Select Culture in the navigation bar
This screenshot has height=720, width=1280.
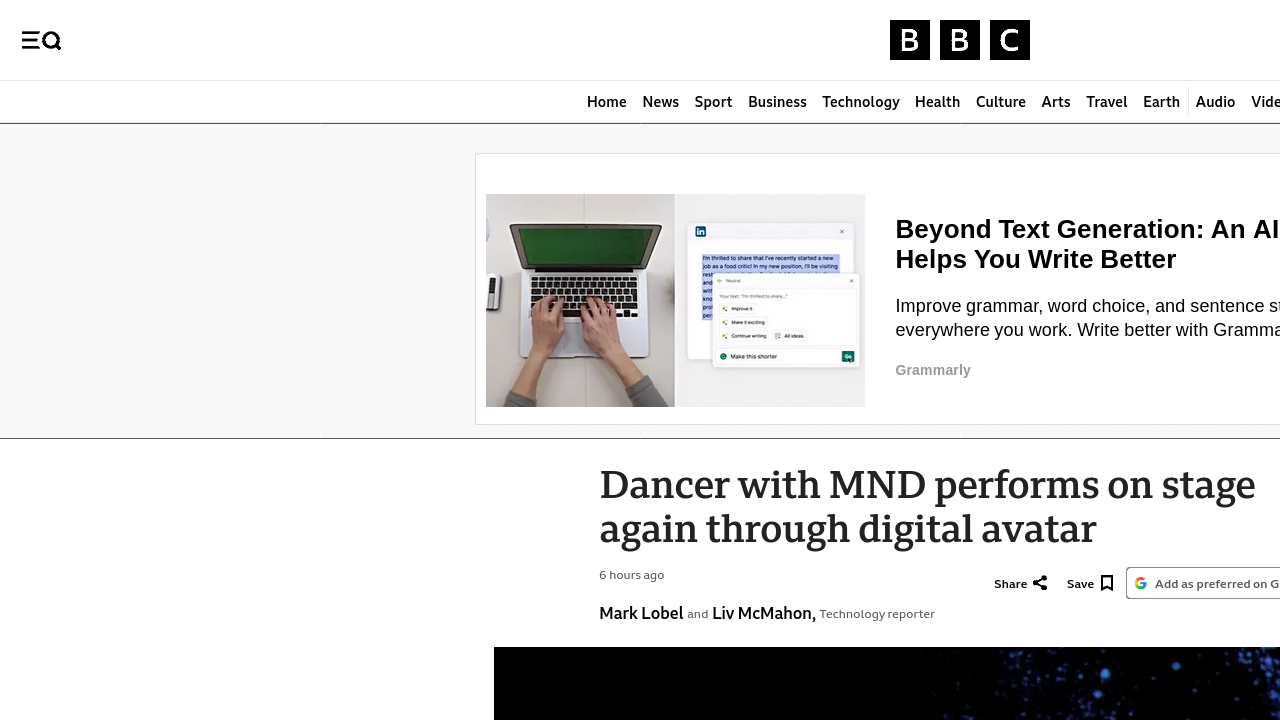point(1000,102)
